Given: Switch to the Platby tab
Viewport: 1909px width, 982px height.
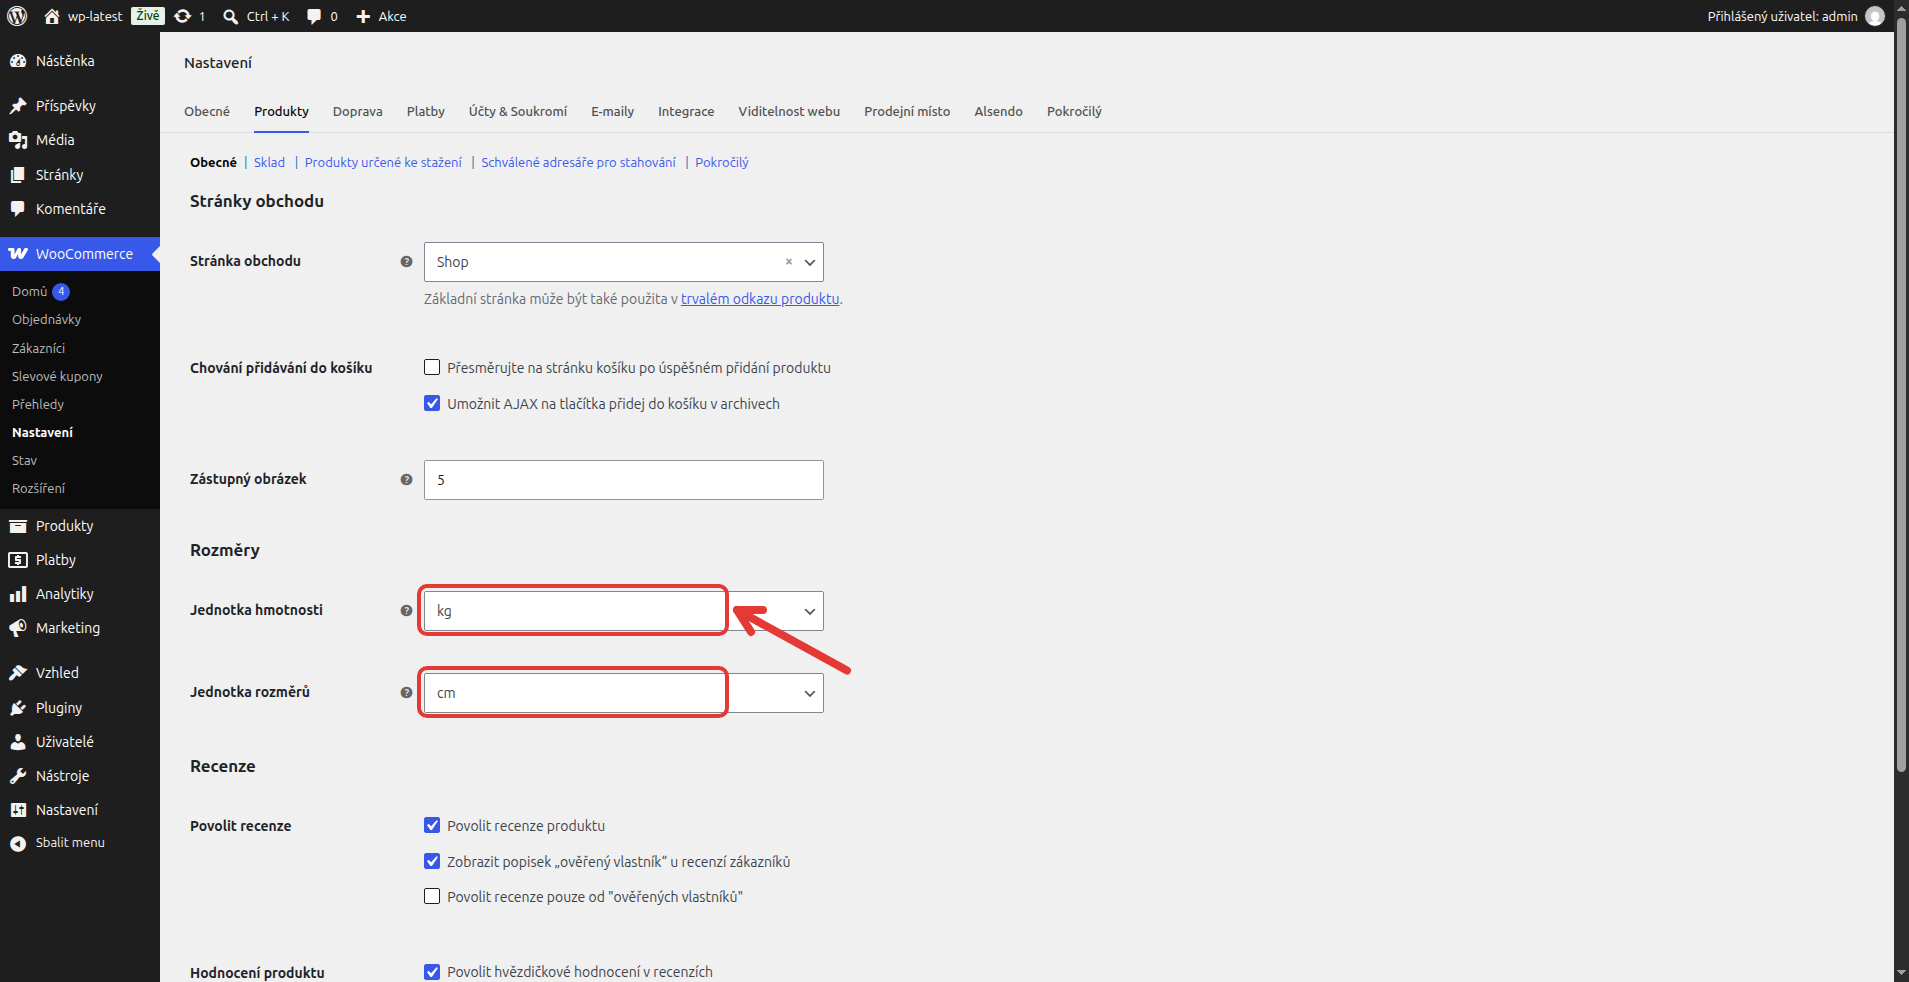Looking at the screenshot, I should 426,111.
